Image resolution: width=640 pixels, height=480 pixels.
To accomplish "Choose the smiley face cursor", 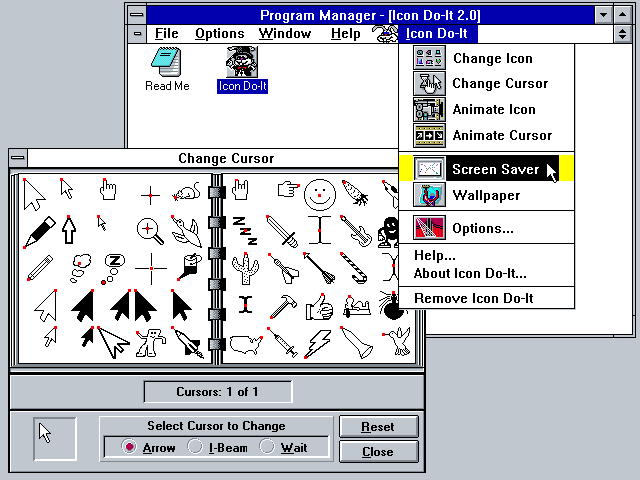I will pyautogui.click(x=320, y=195).
